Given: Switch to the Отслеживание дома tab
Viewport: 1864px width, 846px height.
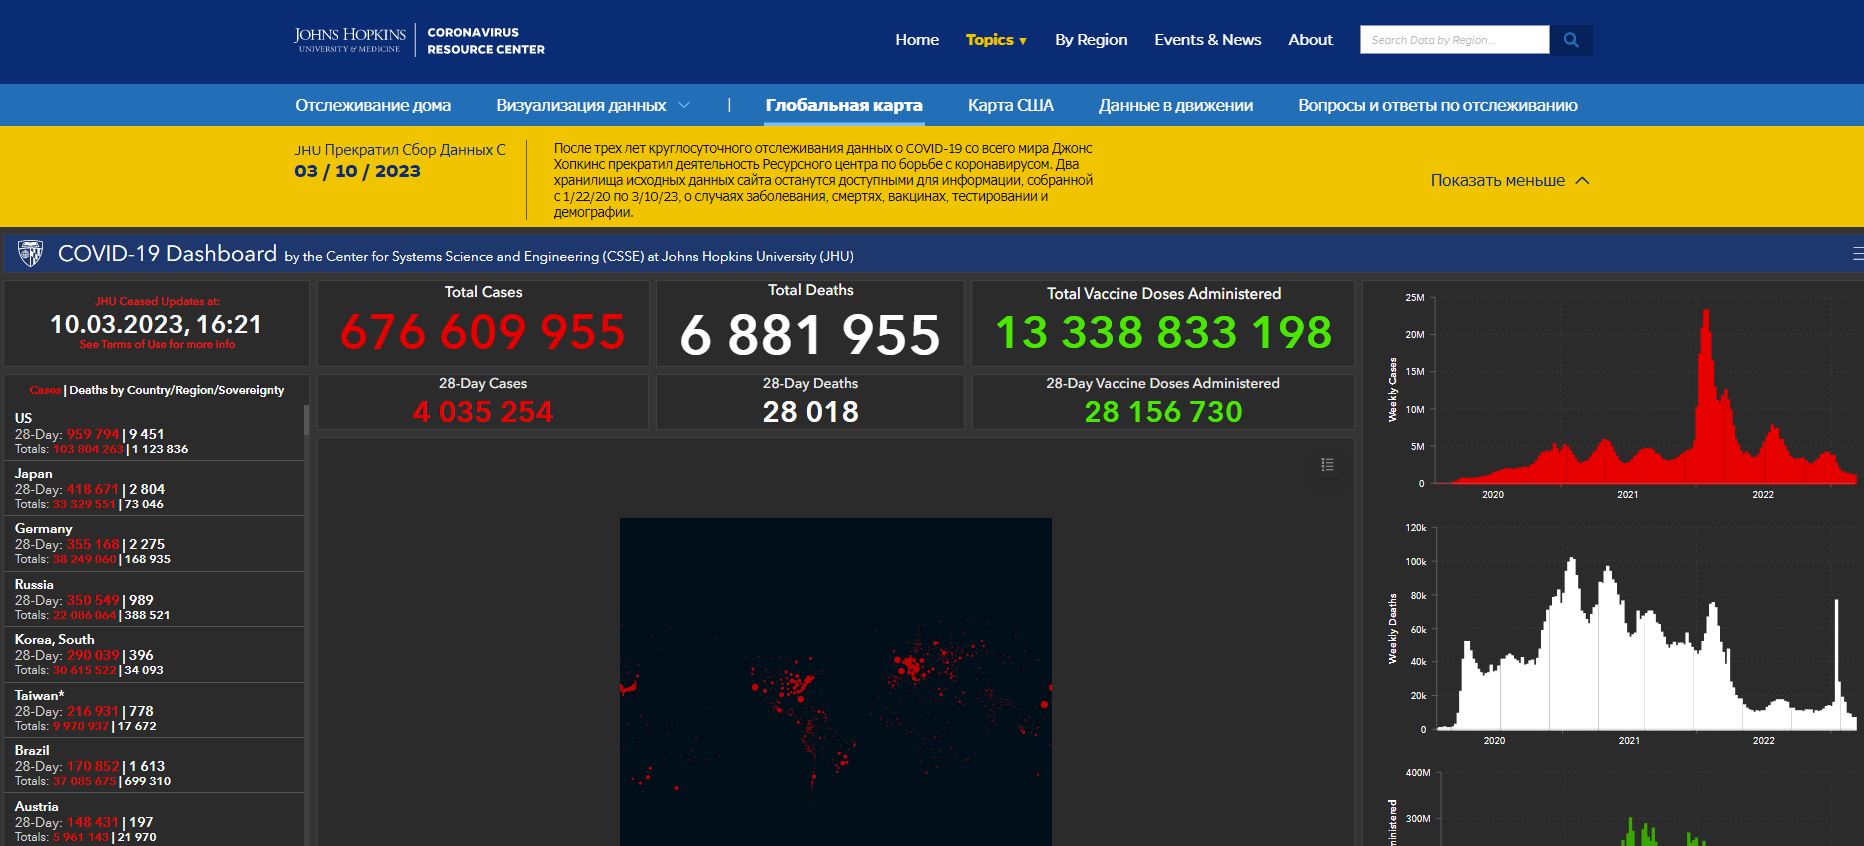Looking at the screenshot, I should pos(373,105).
